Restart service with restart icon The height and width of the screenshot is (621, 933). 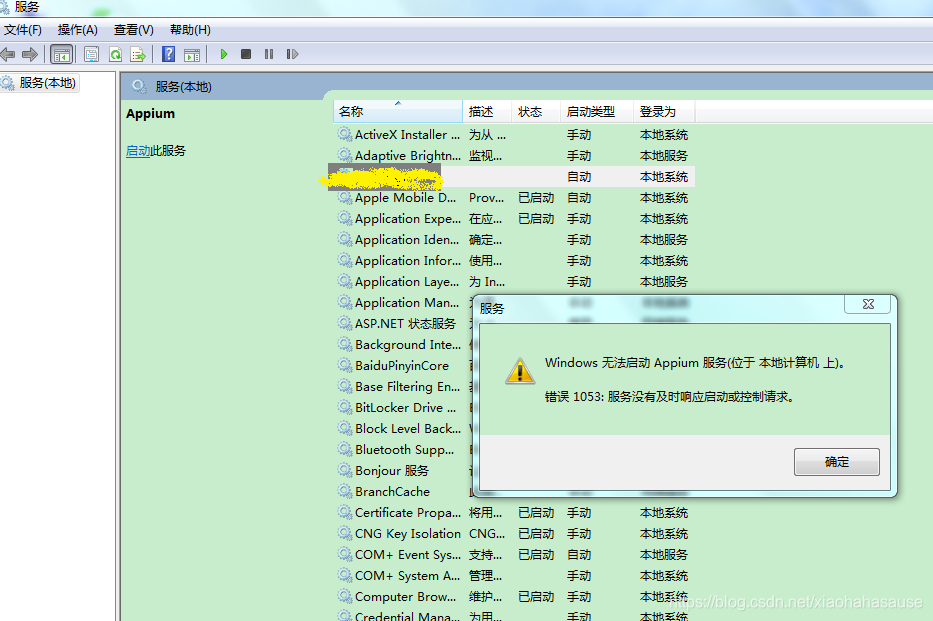[x=292, y=54]
